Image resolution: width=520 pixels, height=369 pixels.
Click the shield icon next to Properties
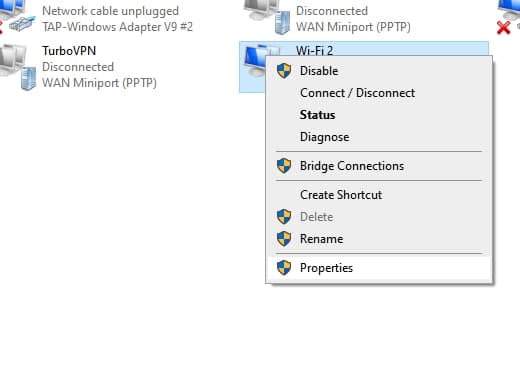(284, 268)
